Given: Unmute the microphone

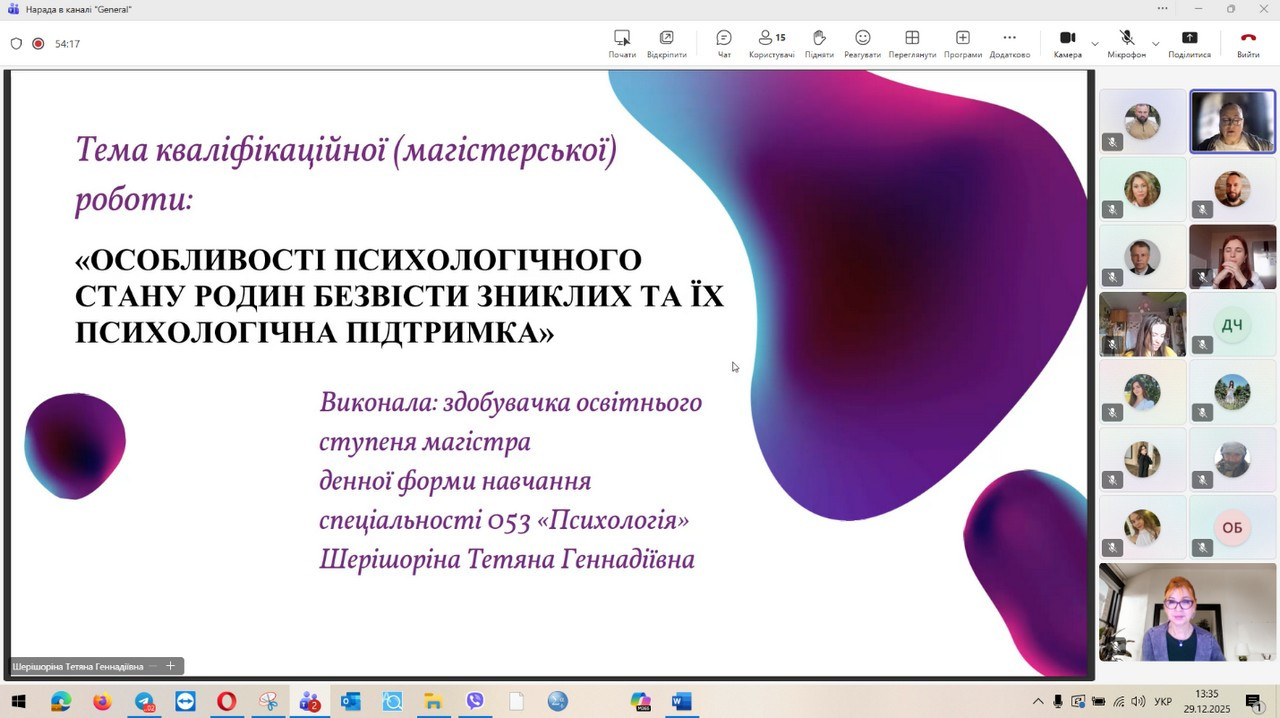Looking at the screenshot, I should click(x=1126, y=43).
